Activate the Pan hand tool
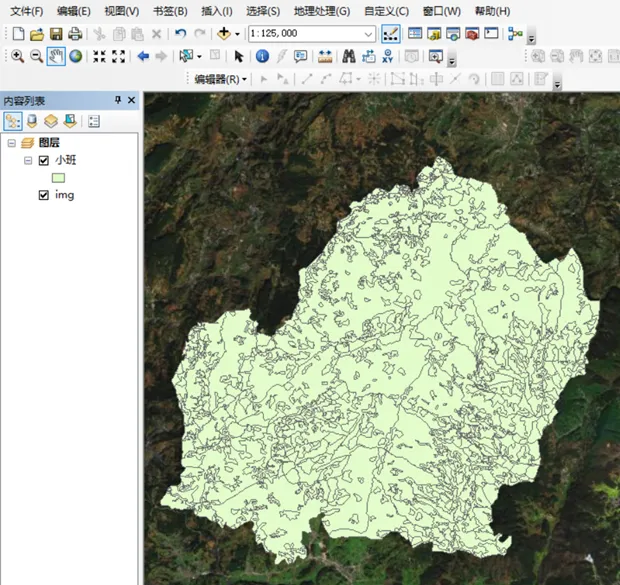Image resolution: width=620 pixels, height=585 pixels. pos(56,56)
